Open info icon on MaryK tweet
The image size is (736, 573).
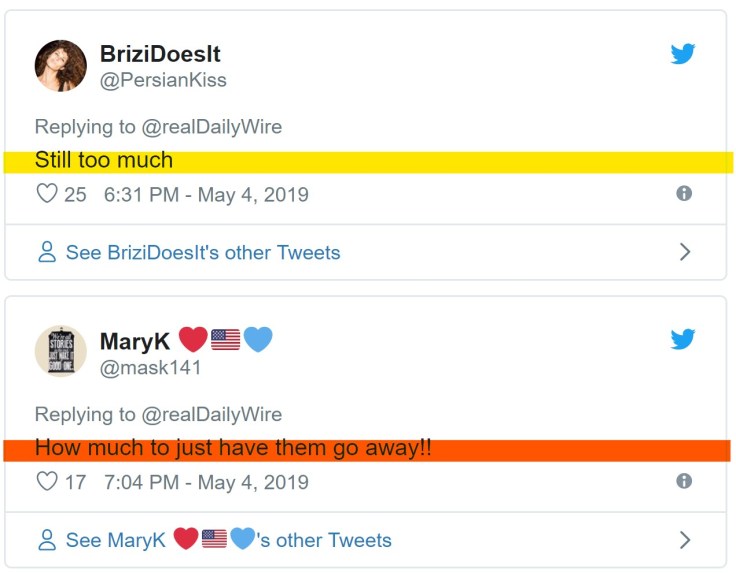coord(684,481)
